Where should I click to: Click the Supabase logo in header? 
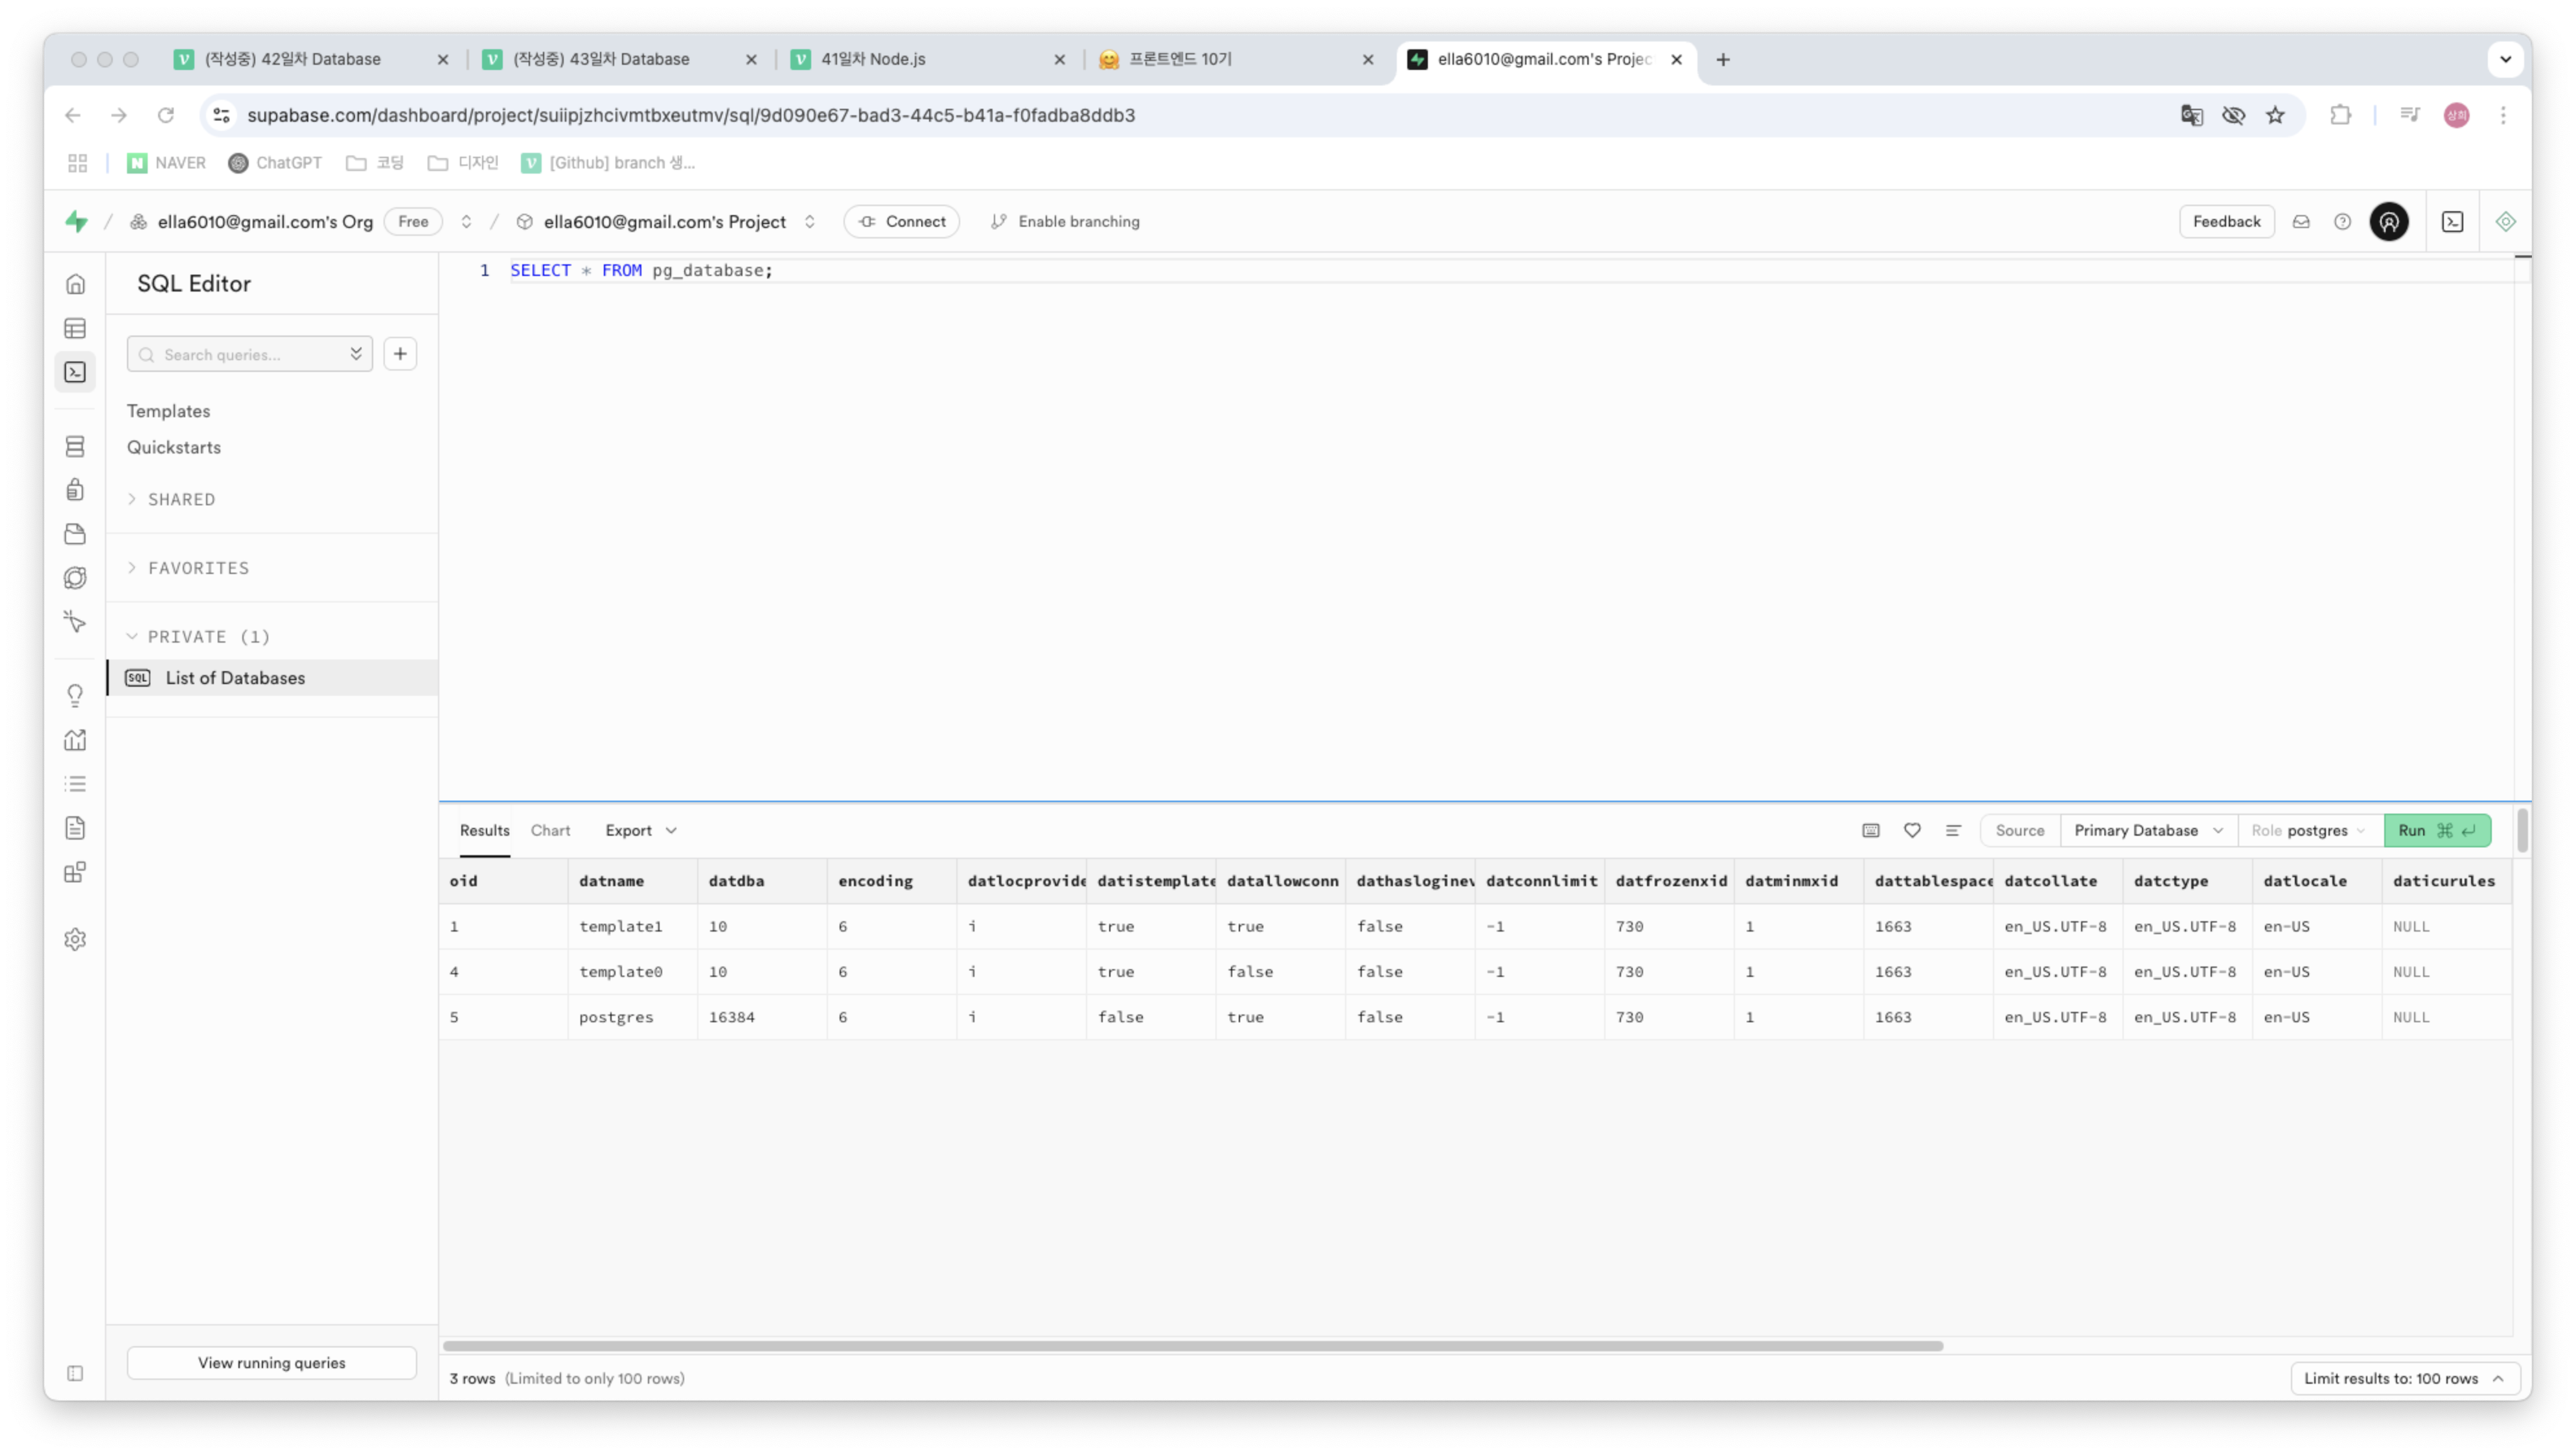(77, 221)
